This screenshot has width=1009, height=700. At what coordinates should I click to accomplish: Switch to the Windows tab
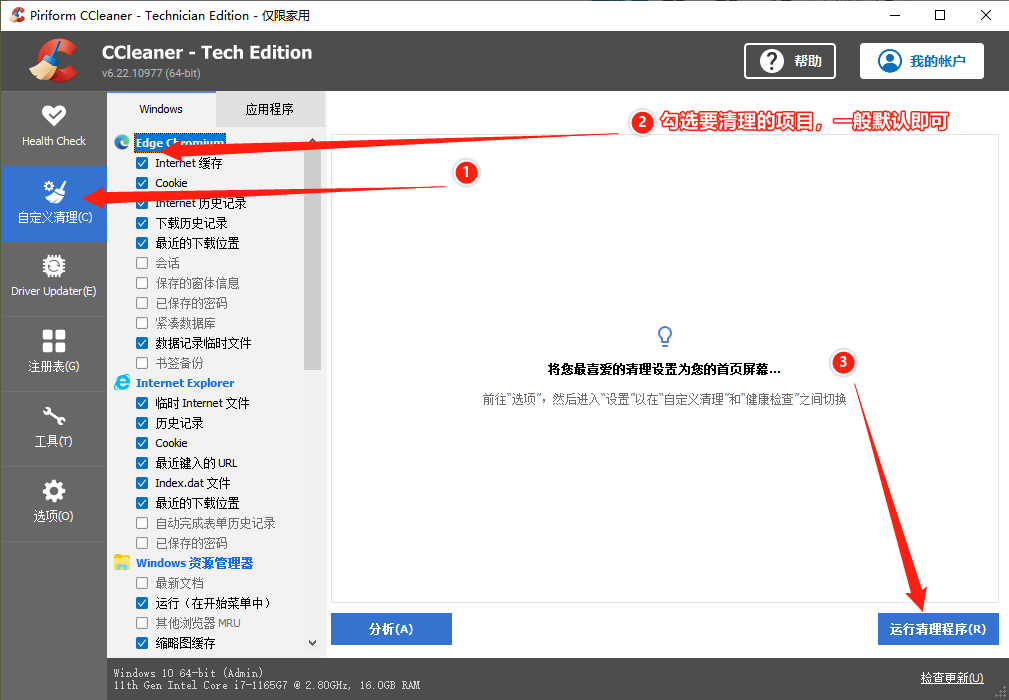pyautogui.click(x=161, y=109)
